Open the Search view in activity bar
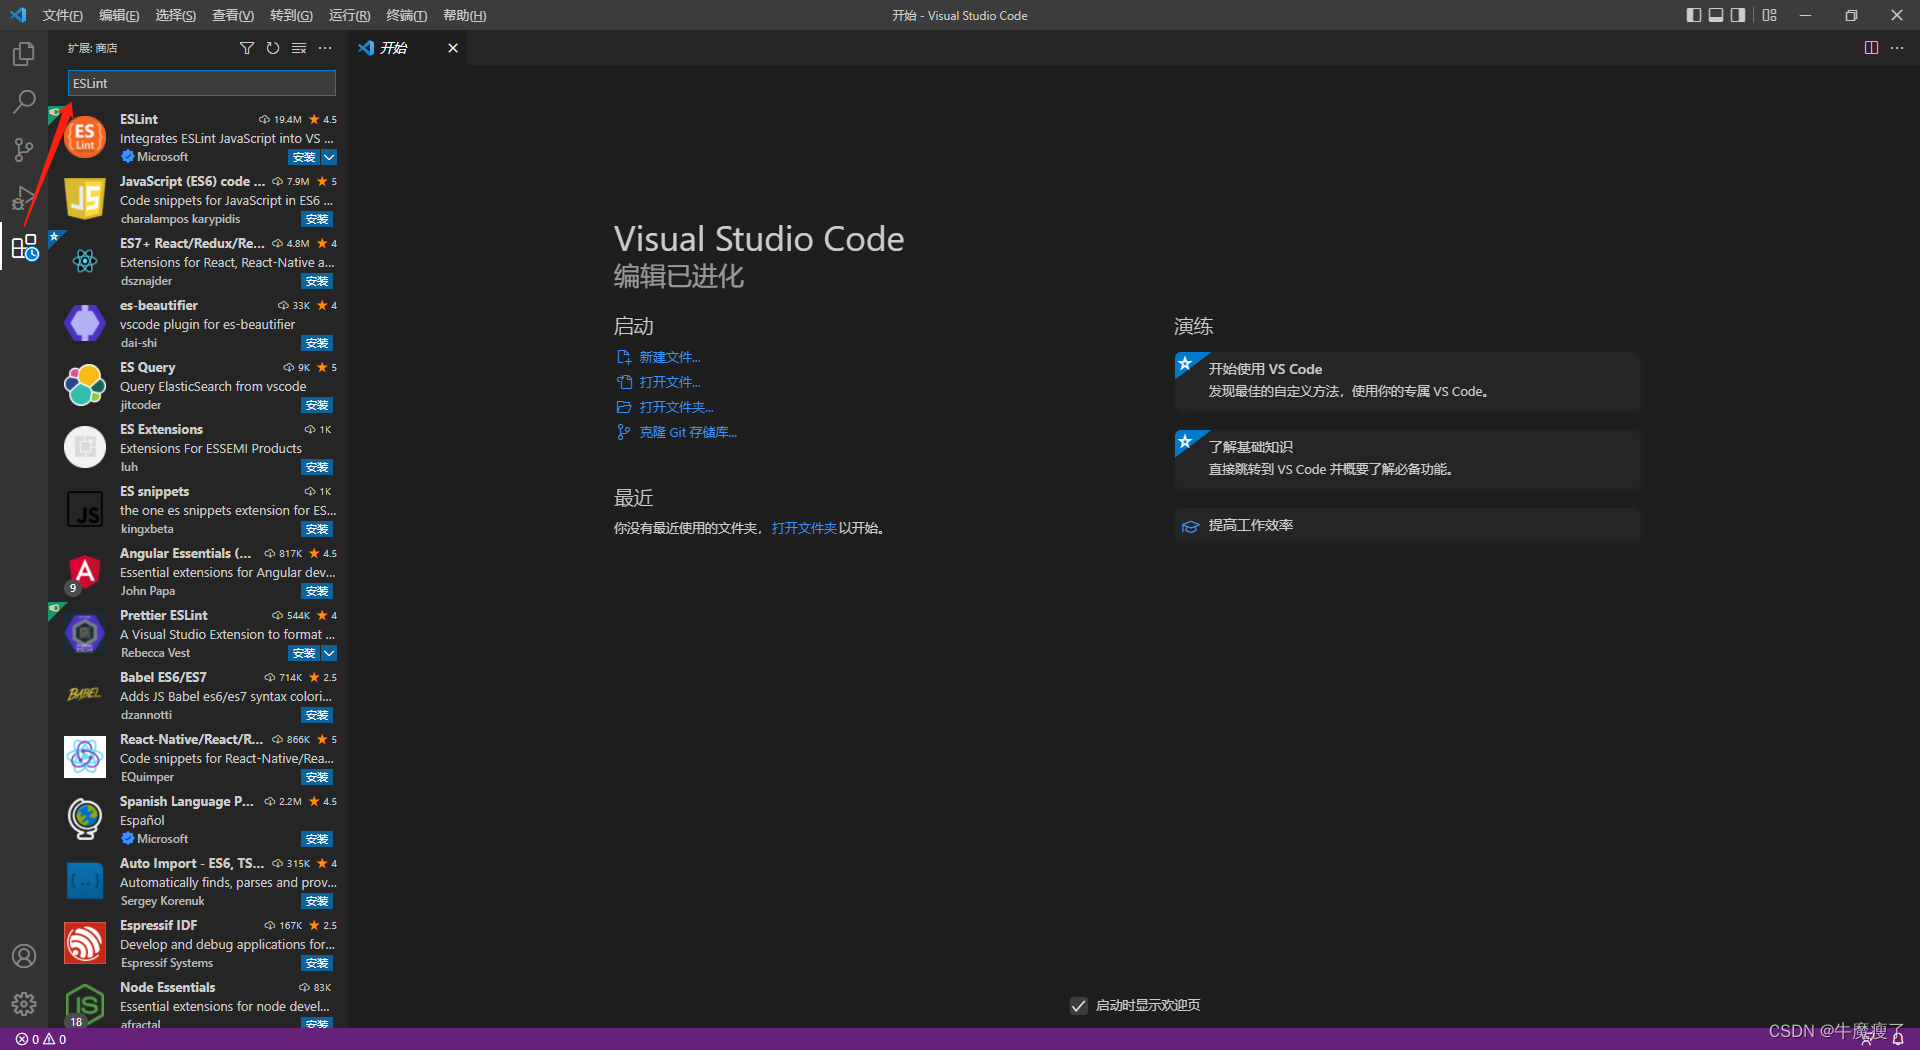The image size is (1920, 1050). 24,102
